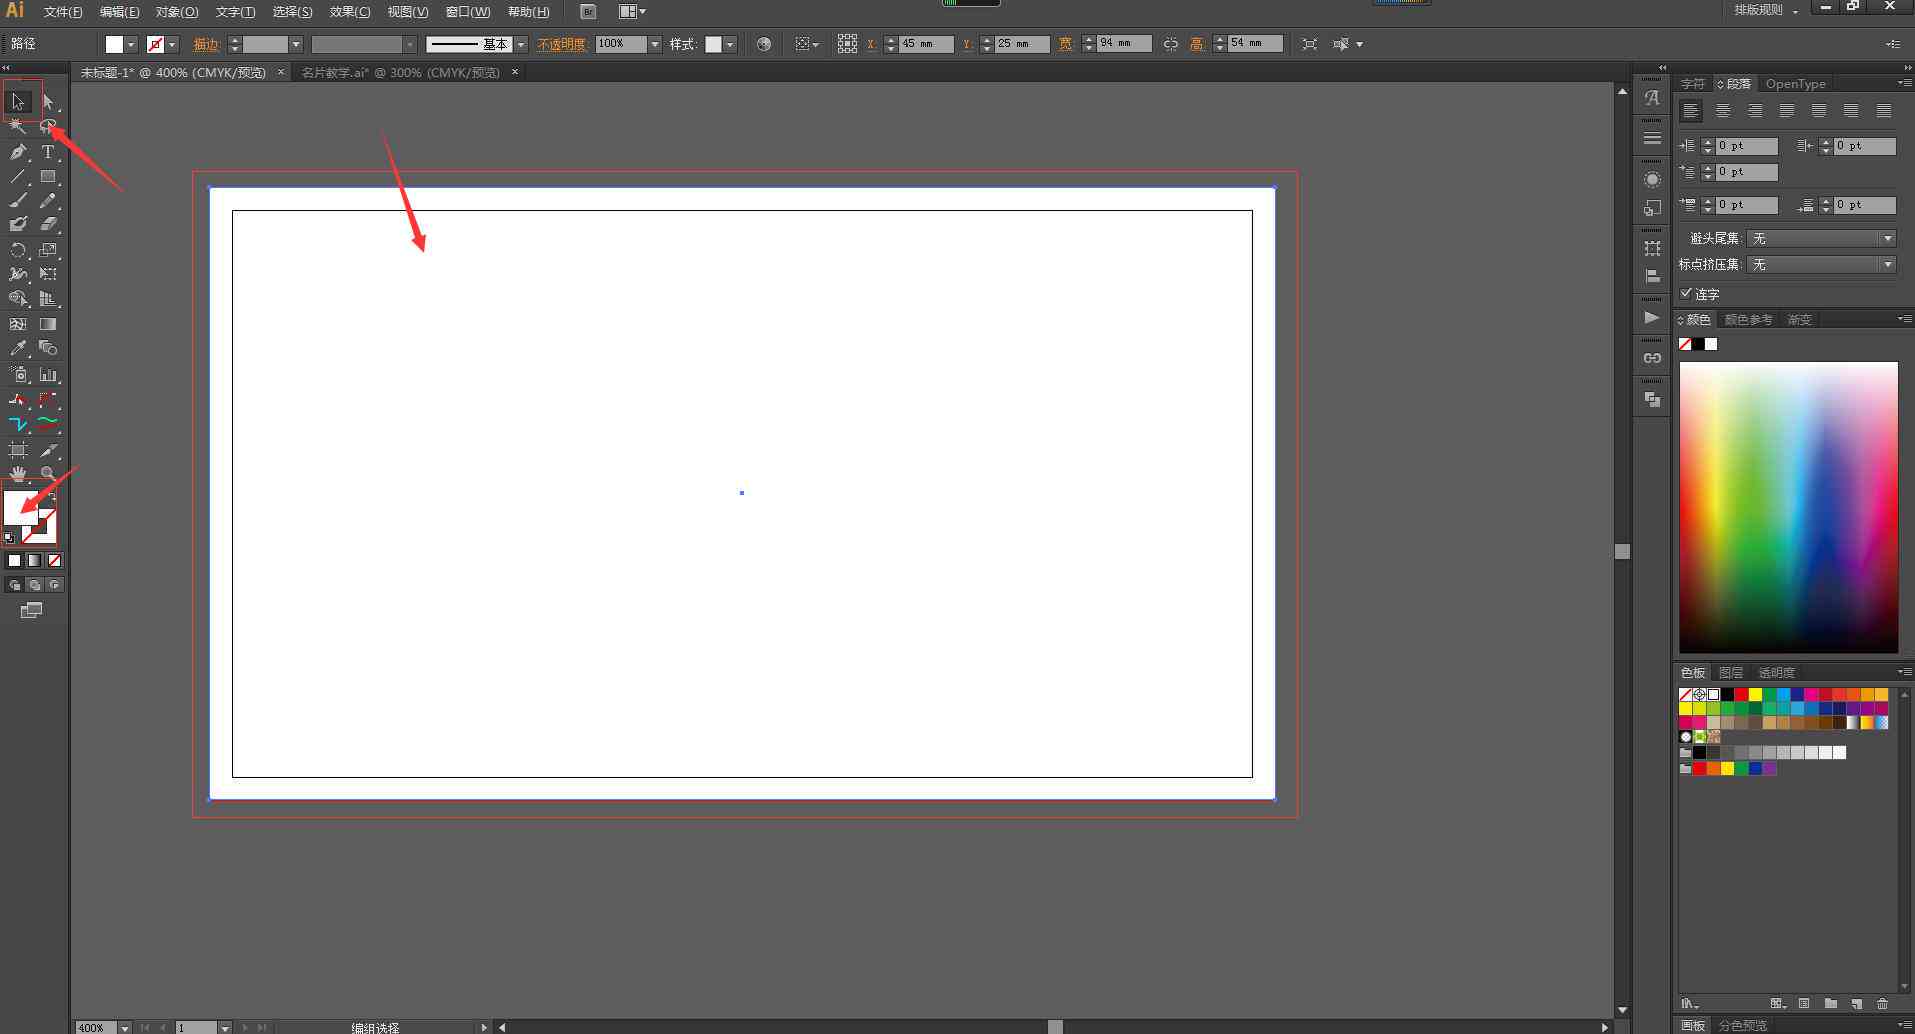Open the 效果(C) menu
This screenshot has width=1915, height=1034.
(350, 12)
